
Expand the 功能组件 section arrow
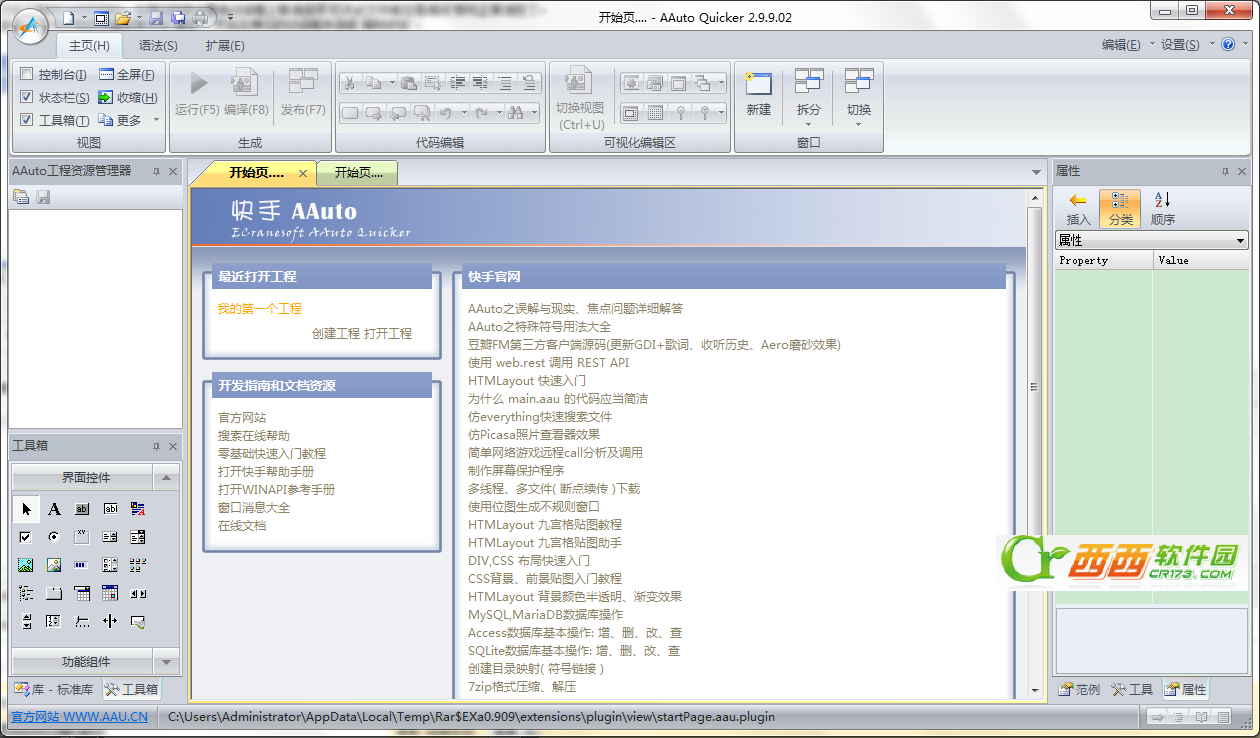pyautogui.click(x=166, y=662)
